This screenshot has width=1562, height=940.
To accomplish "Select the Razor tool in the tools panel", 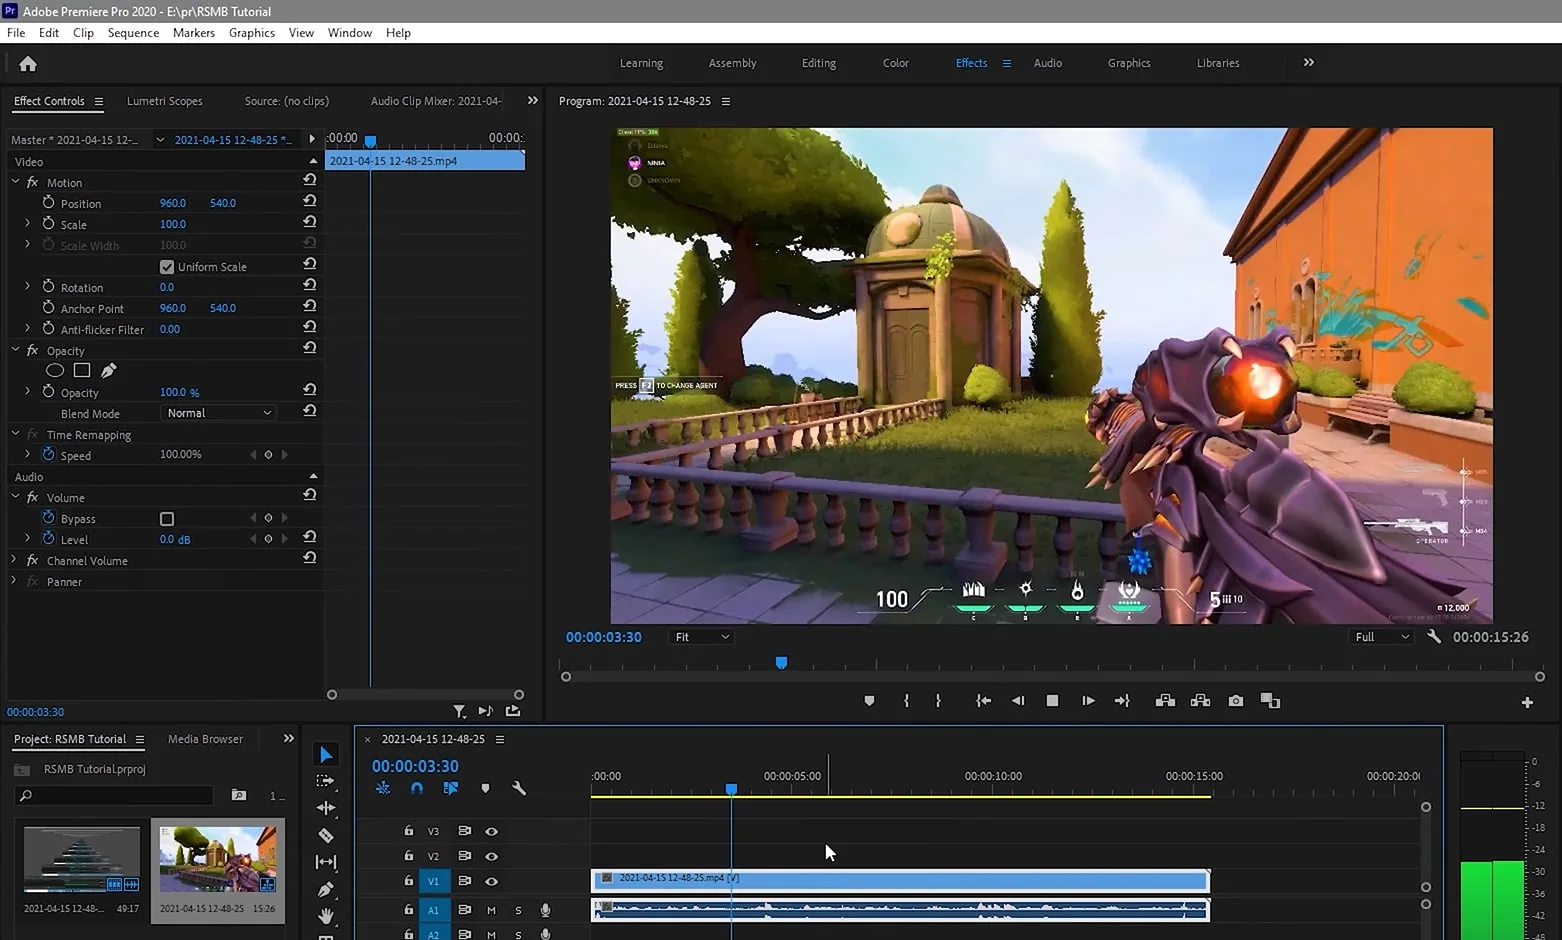I will (x=326, y=835).
